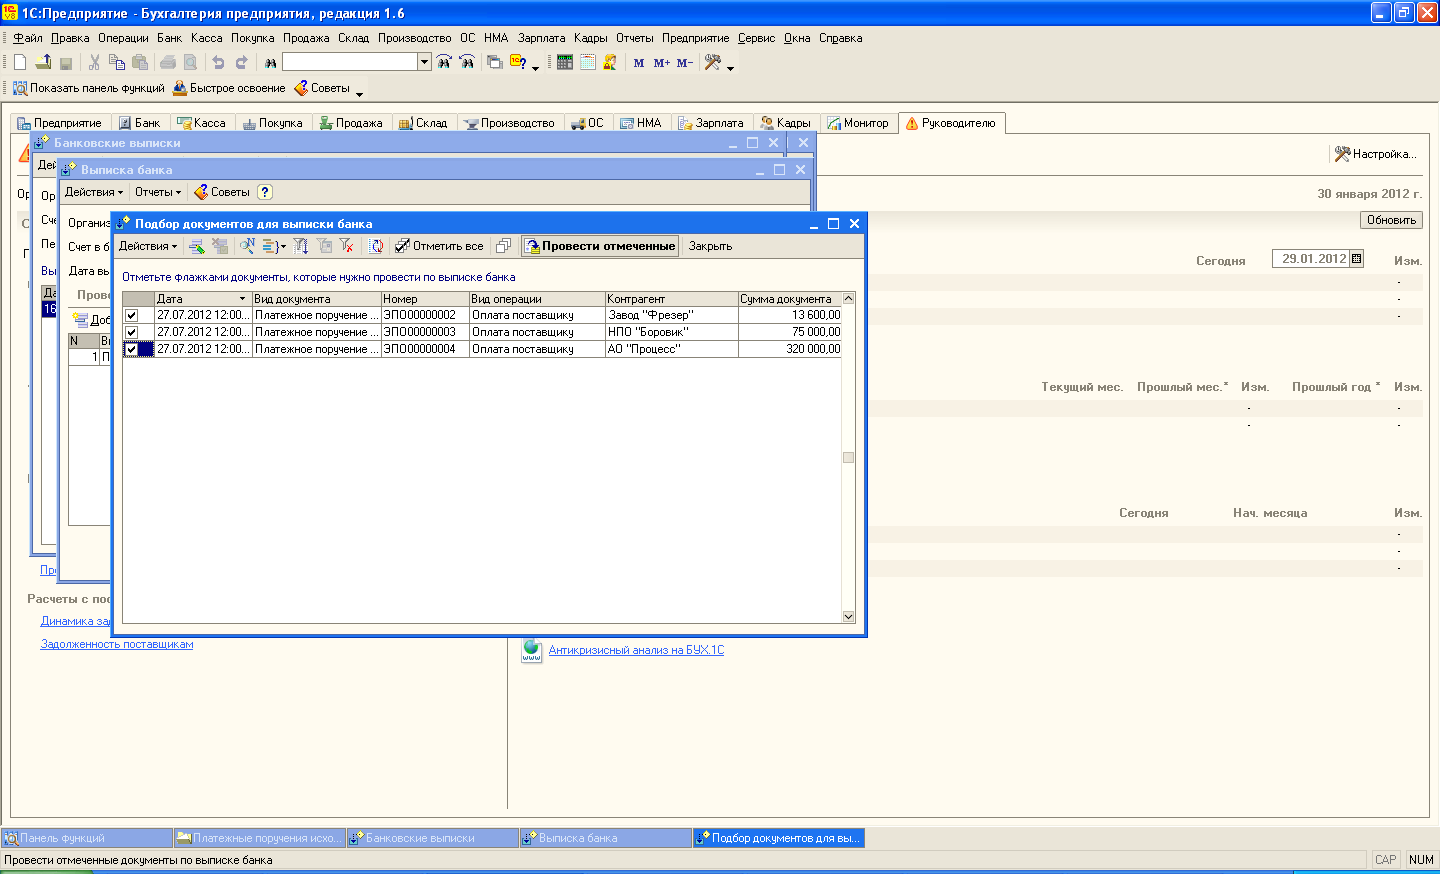The image size is (1440, 874).
Task: Click Показать панель функций button
Action: [x=88, y=88]
